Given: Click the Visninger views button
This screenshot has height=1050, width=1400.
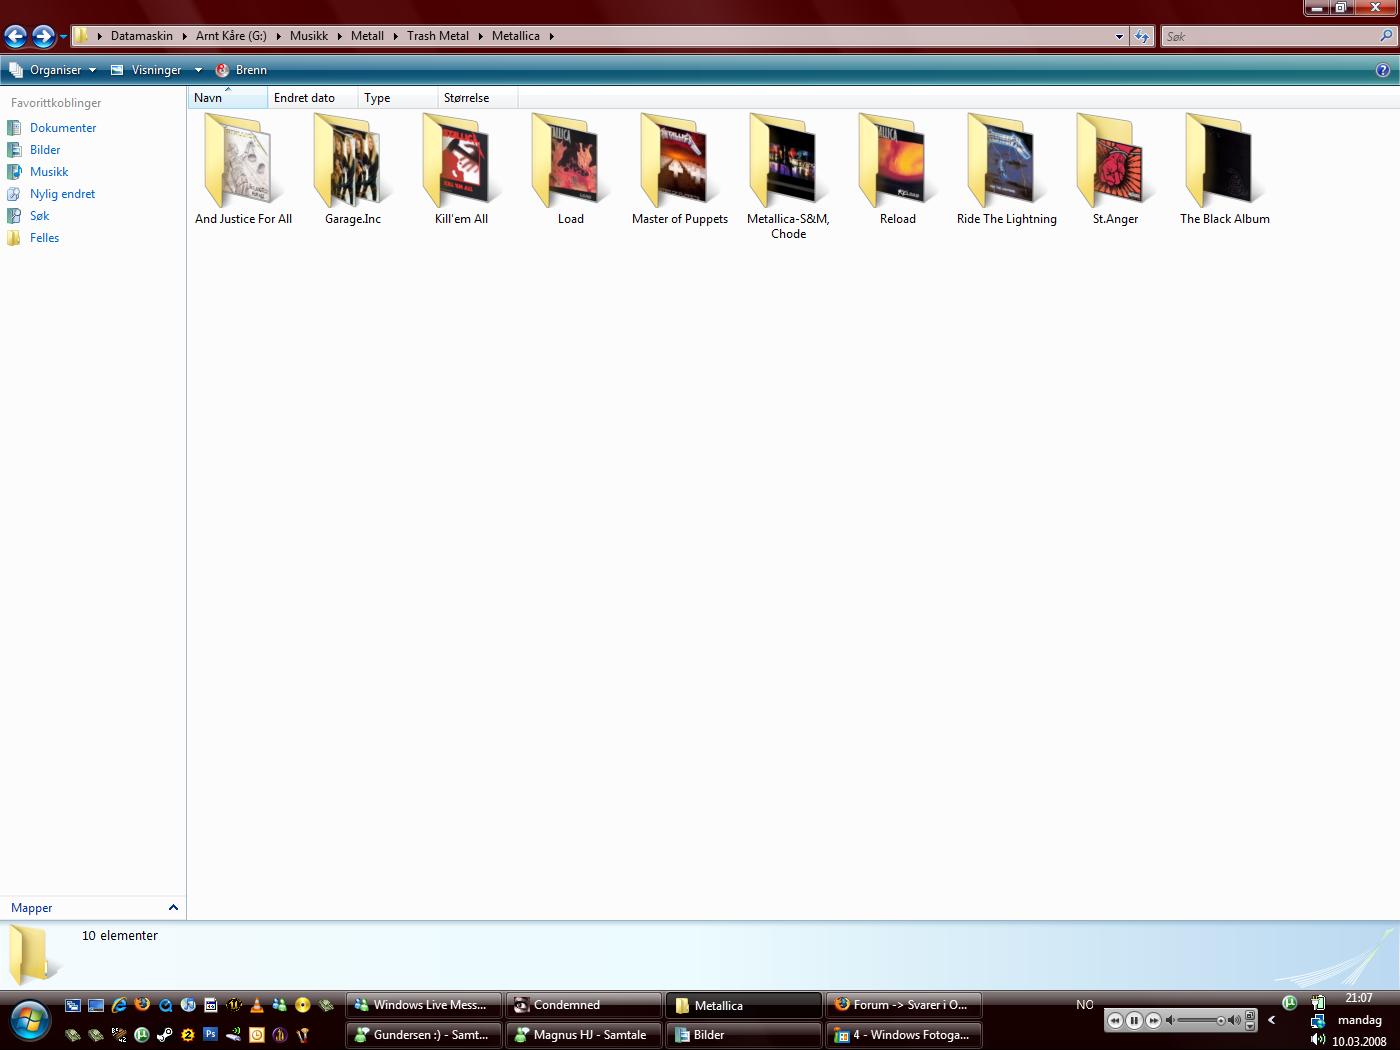Looking at the screenshot, I should click(147, 70).
